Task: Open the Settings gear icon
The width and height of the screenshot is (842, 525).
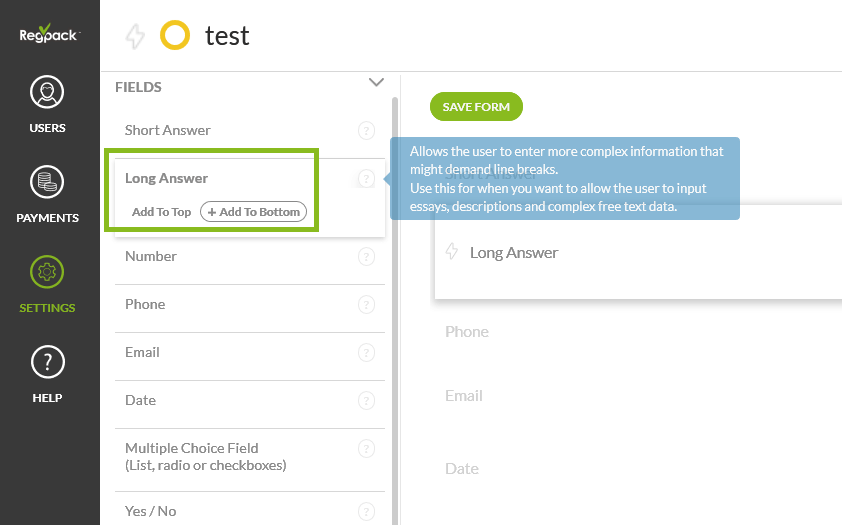Action: click(47, 273)
